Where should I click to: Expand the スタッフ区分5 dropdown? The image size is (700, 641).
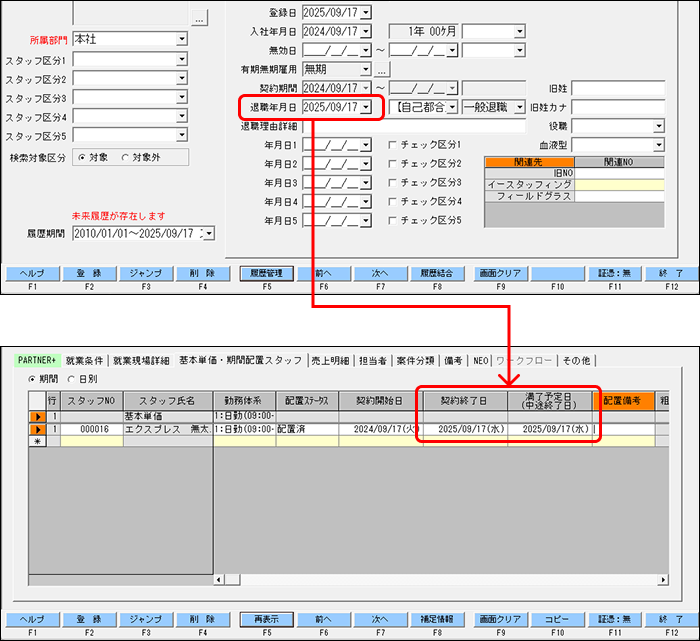click(181, 135)
